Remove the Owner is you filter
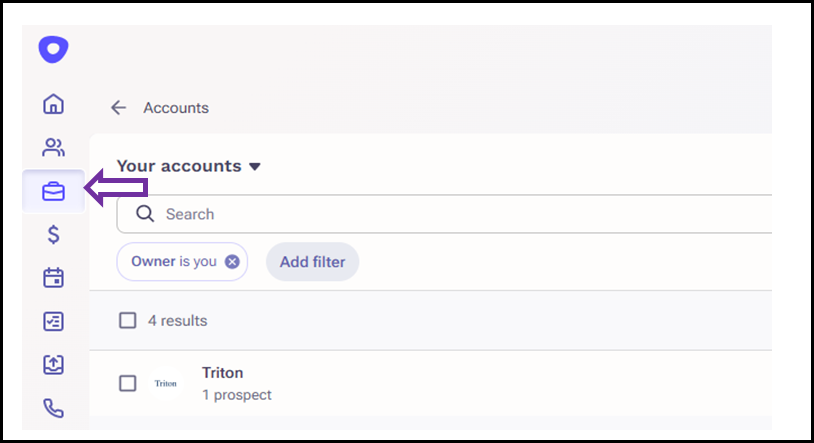 (232, 262)
